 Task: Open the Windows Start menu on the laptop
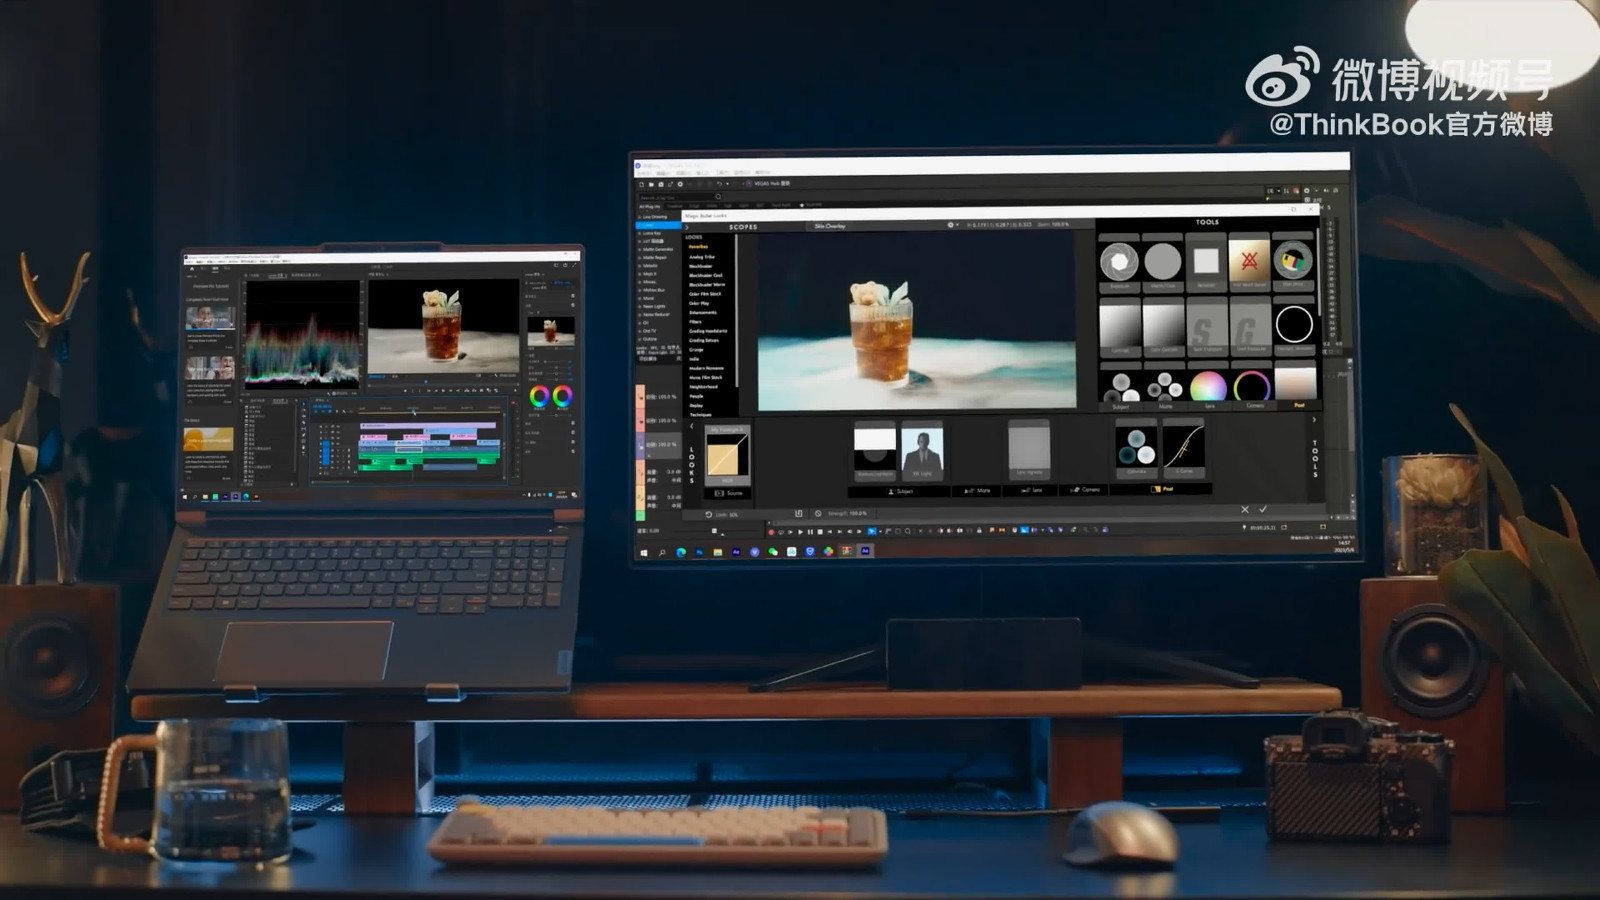click(186, 496)
